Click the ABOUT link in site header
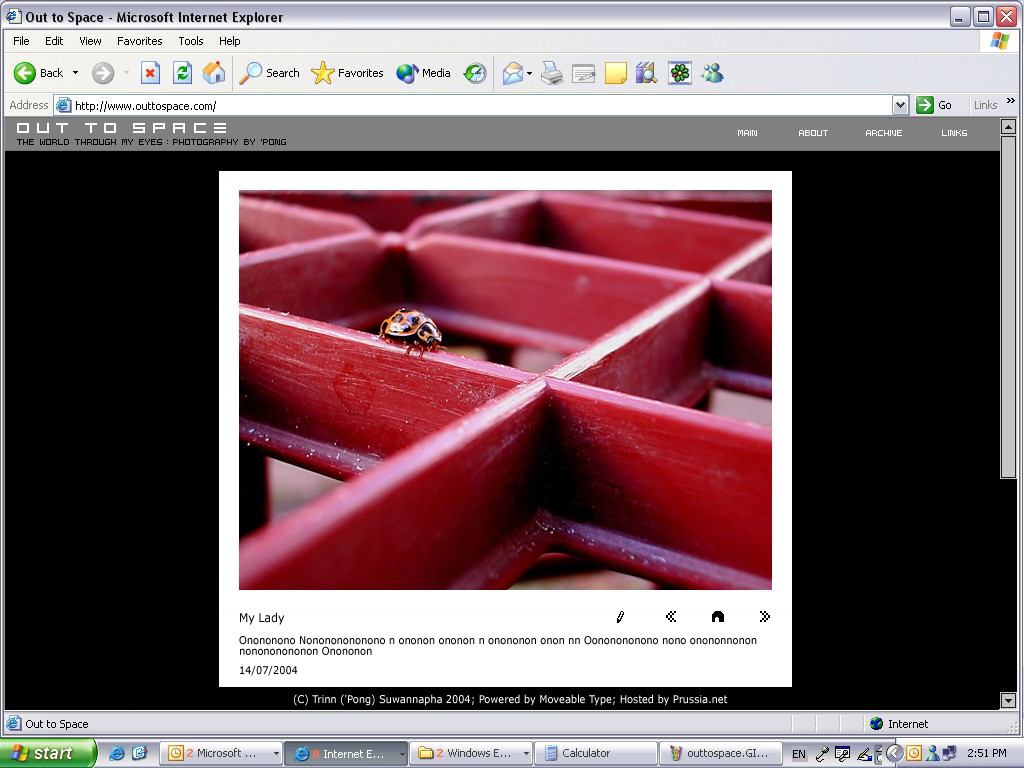 tap(813, 133)
